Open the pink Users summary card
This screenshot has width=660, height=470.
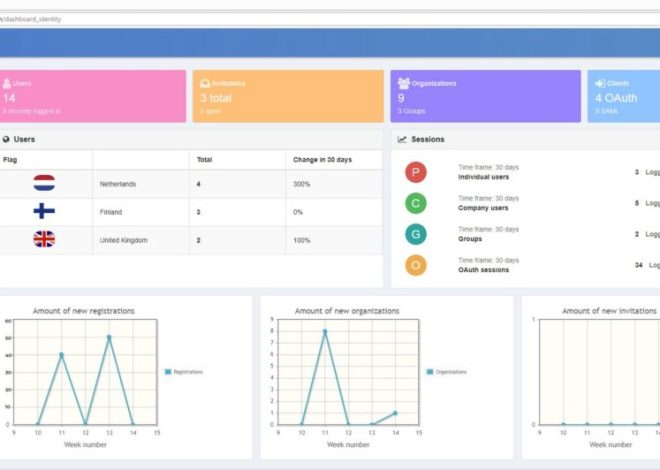(92, 96)
